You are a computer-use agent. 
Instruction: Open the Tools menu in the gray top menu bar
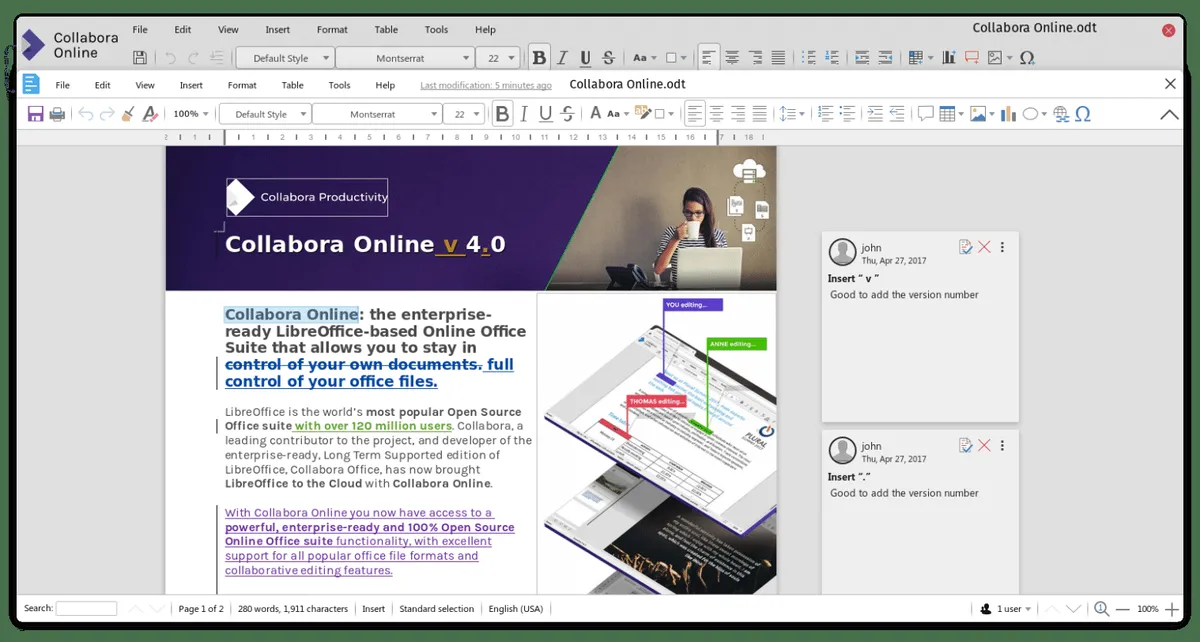436,30
